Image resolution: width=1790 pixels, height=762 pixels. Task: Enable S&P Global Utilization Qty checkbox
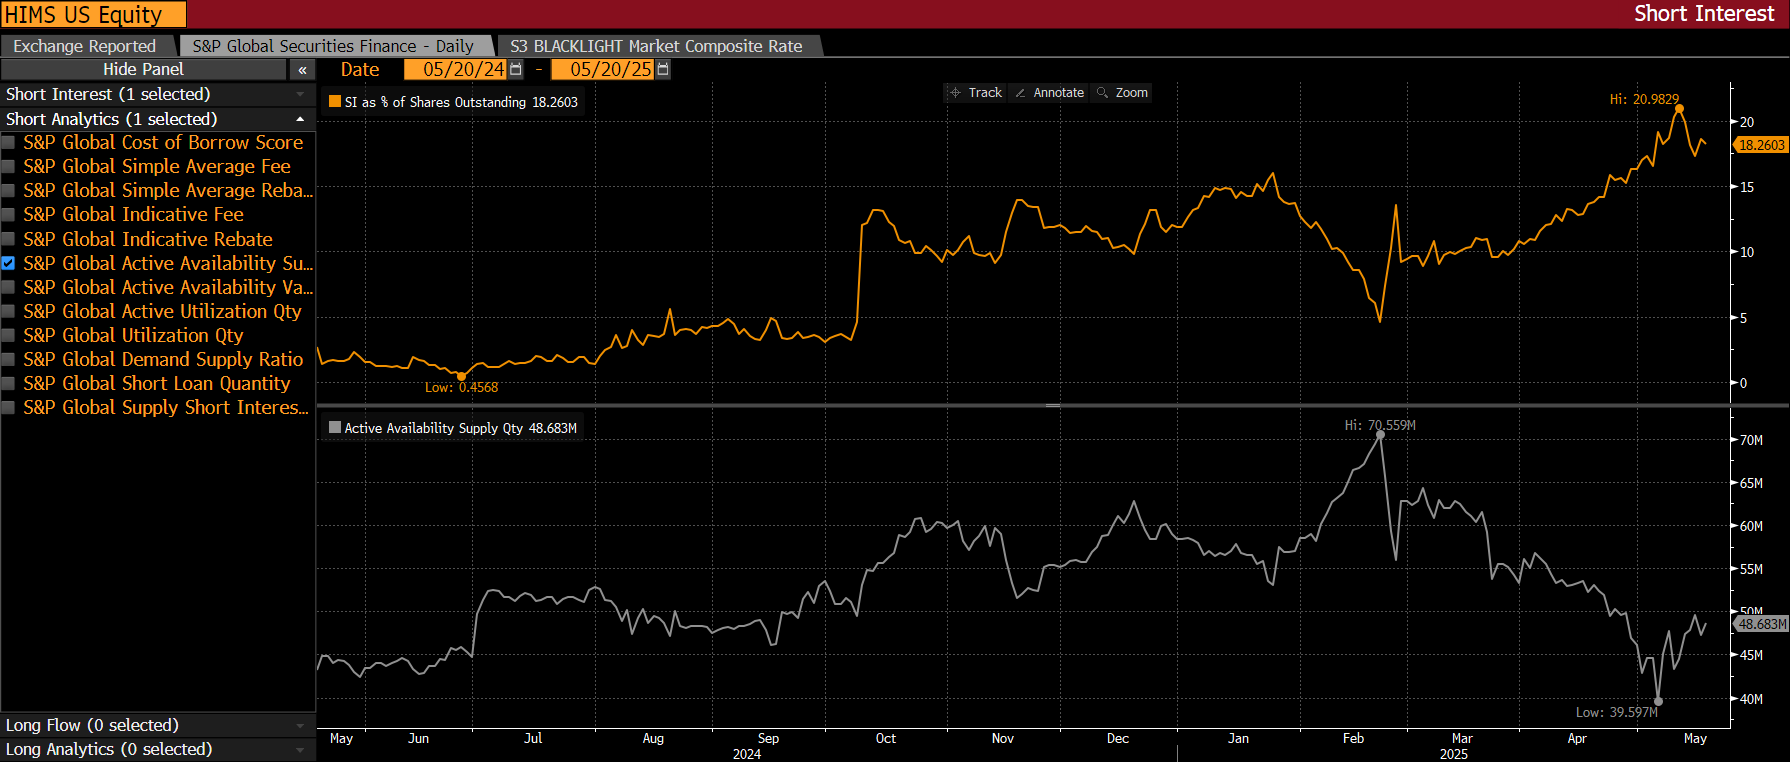8,336
